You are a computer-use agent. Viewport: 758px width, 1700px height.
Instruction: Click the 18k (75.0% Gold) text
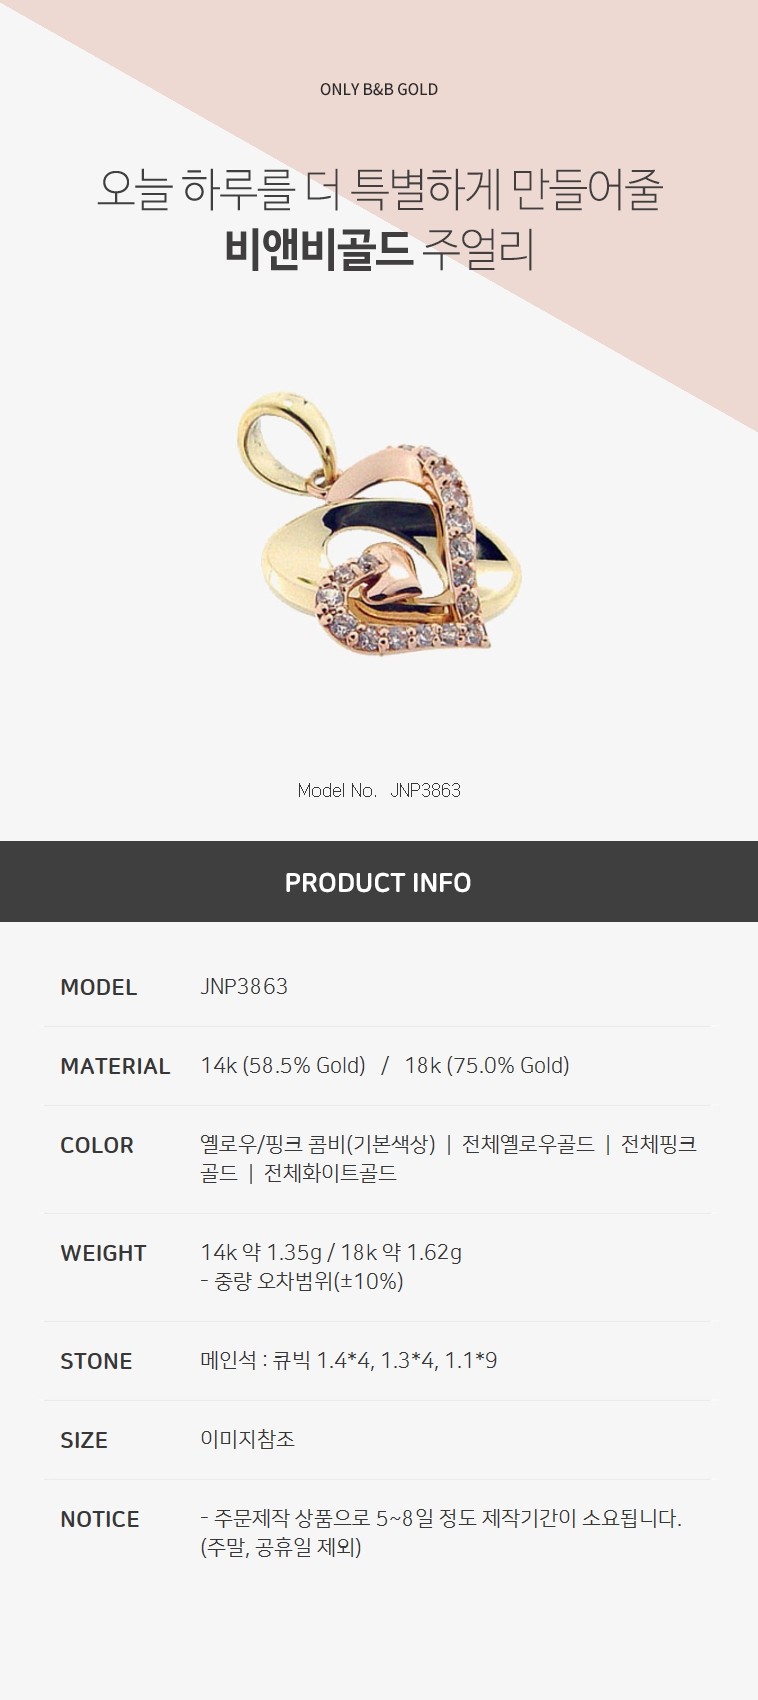coord(487,1066)
